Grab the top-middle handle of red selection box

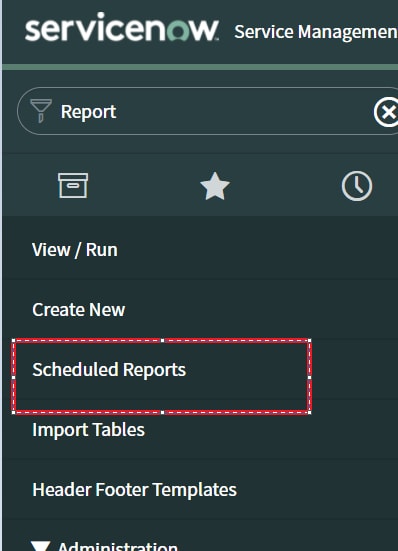coord(162,340)
